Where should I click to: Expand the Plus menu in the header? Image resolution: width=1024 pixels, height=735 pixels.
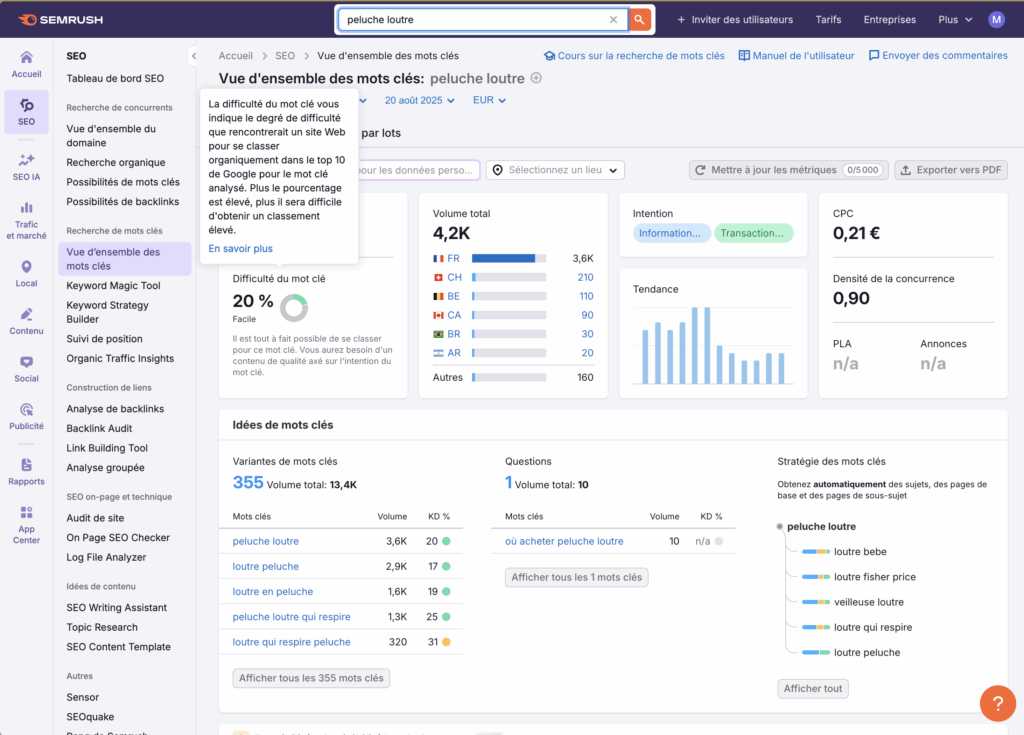[x=955, y=20]
